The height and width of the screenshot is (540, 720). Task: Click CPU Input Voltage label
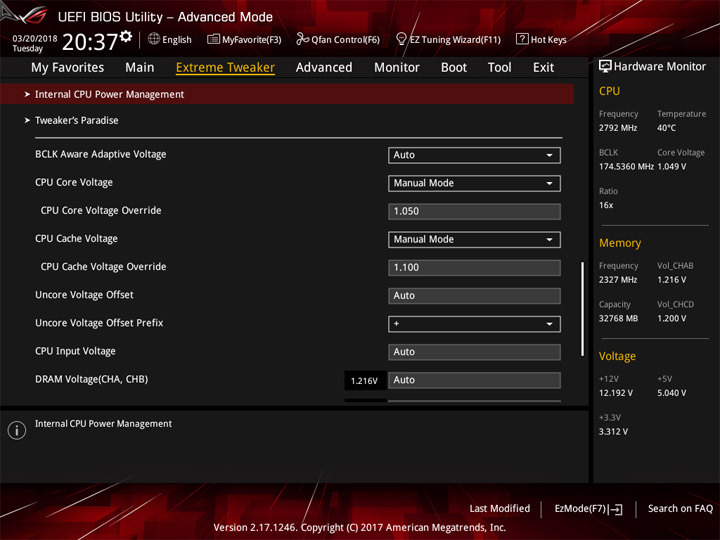75,351
